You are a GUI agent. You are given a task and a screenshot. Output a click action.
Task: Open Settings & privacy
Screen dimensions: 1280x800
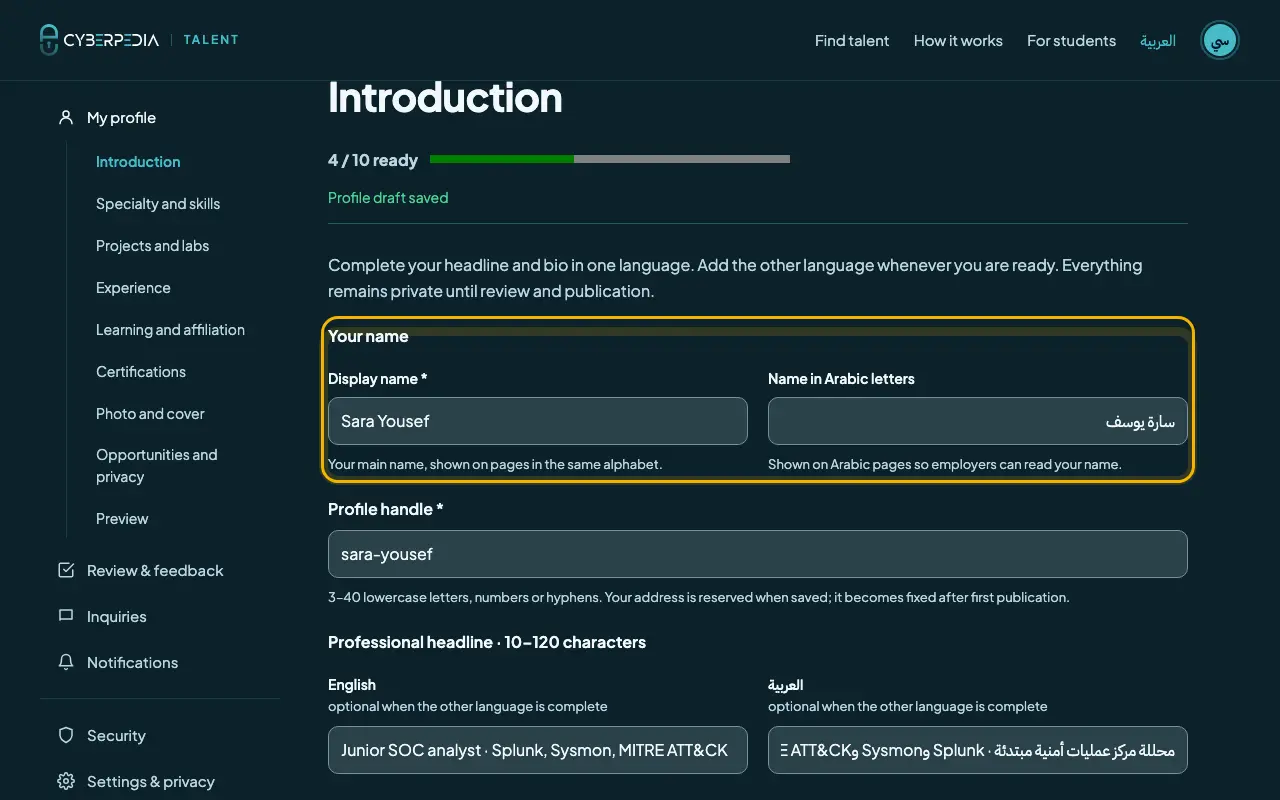click(151, 782)
